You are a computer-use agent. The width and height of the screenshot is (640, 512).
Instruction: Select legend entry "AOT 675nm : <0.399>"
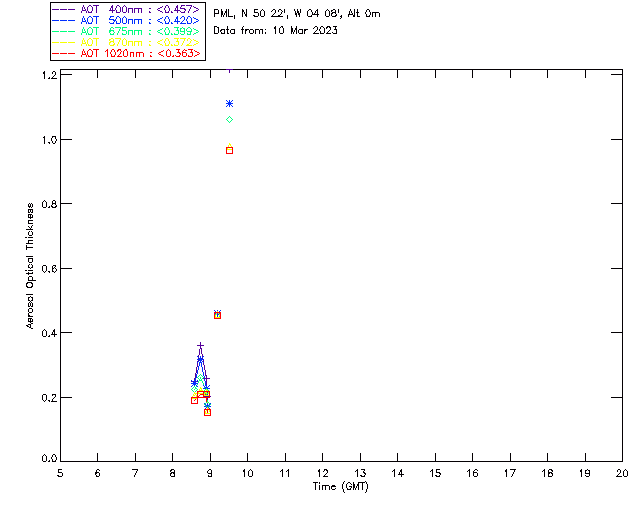tap(140, 31)
